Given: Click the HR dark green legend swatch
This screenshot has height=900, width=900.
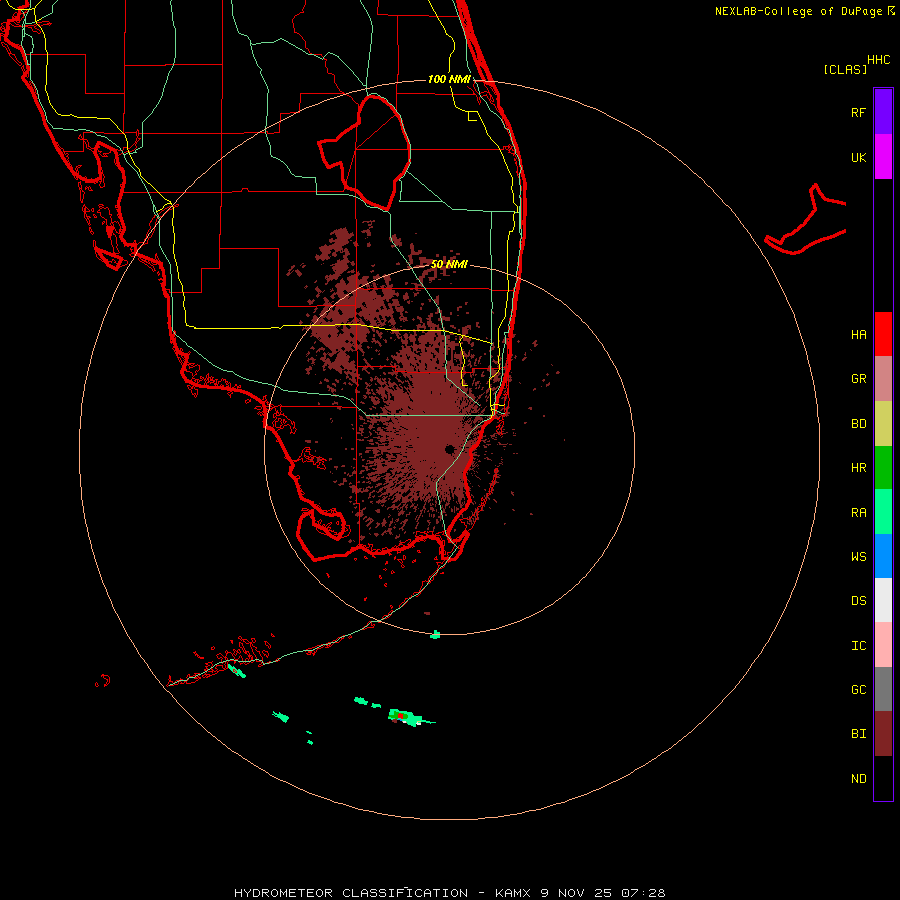Looking at the screenshot, I should (x=883, y=468).
